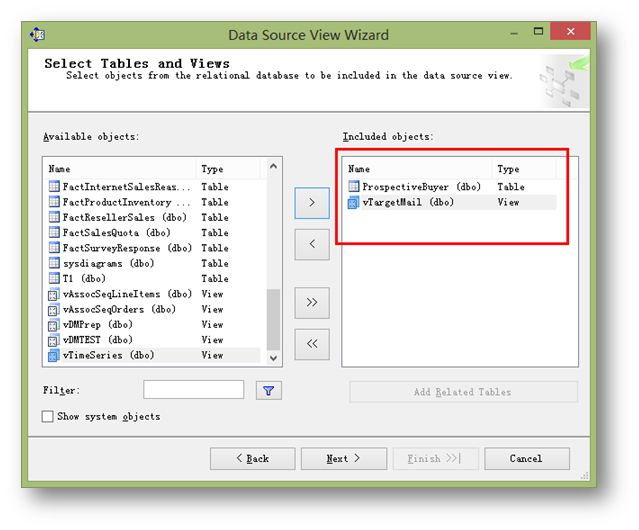Viewport: 639px width, 530px height.
Task: Select FactInternetSalesReas... row text
Action: [x=127, y=187]
